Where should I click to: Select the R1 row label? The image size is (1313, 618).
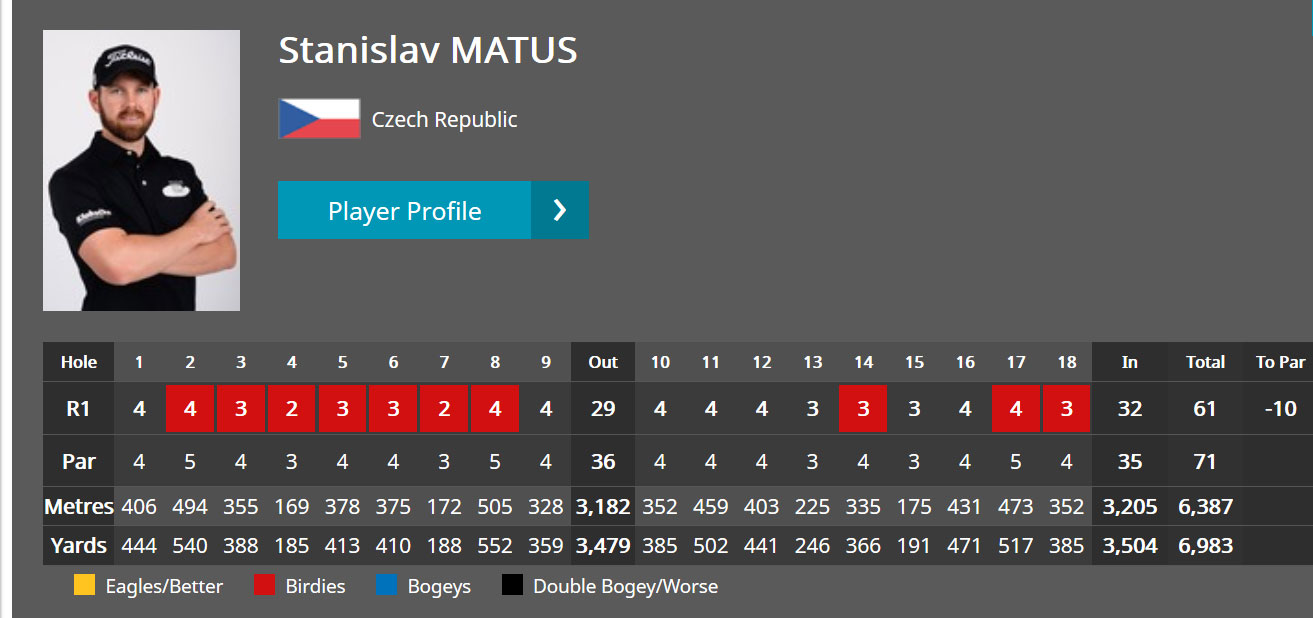[x=78, y=408]
